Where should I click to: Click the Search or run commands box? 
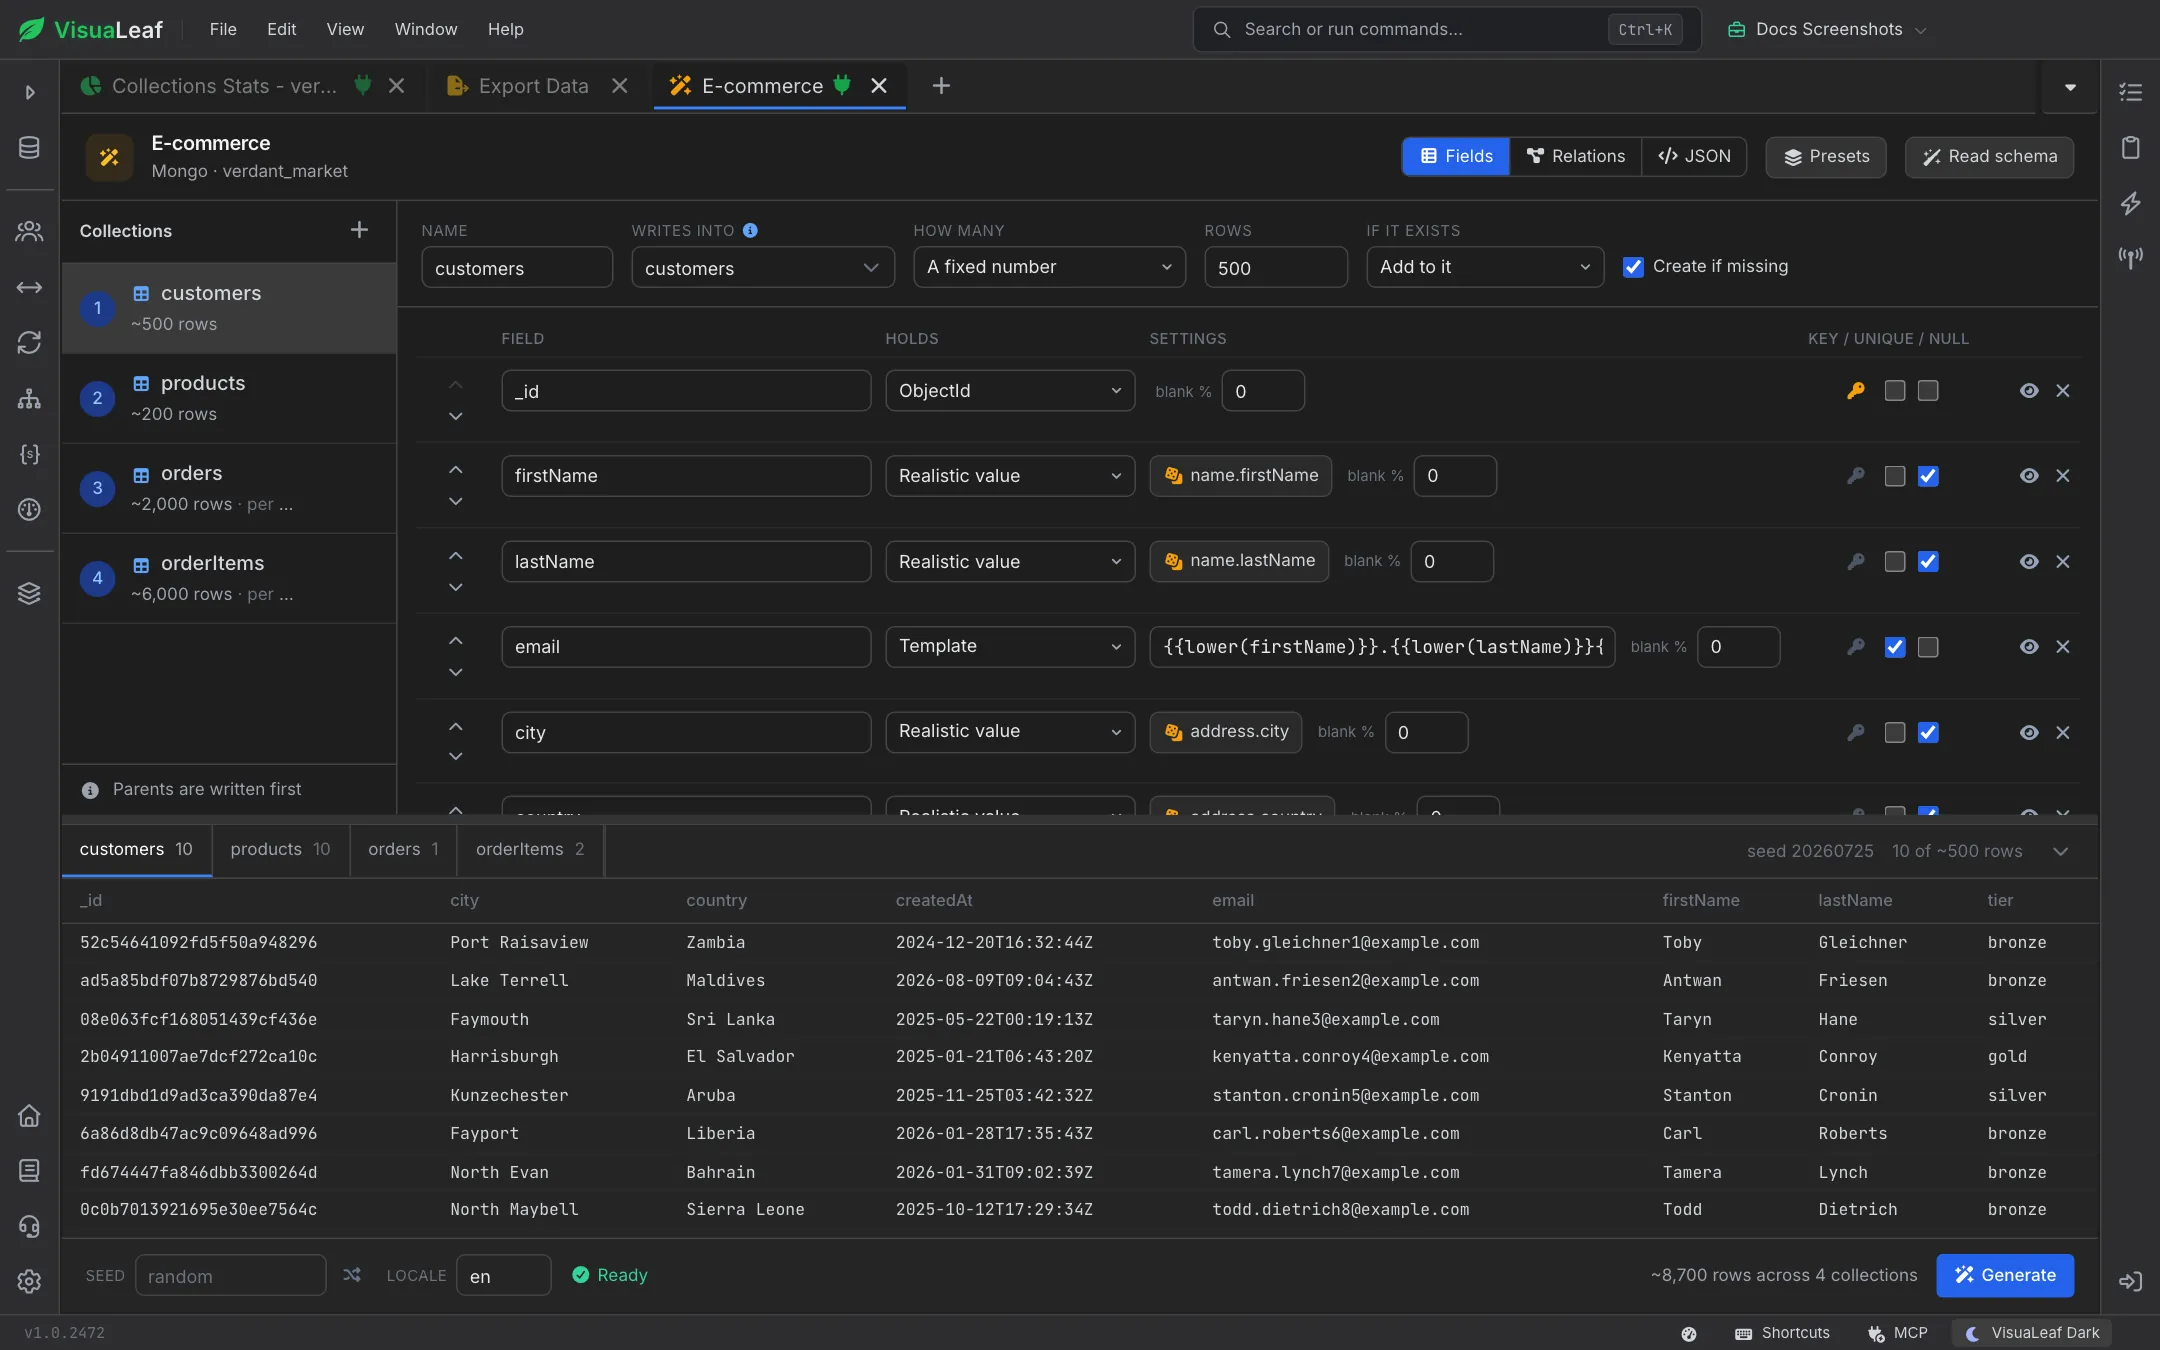coord(1447,29)
